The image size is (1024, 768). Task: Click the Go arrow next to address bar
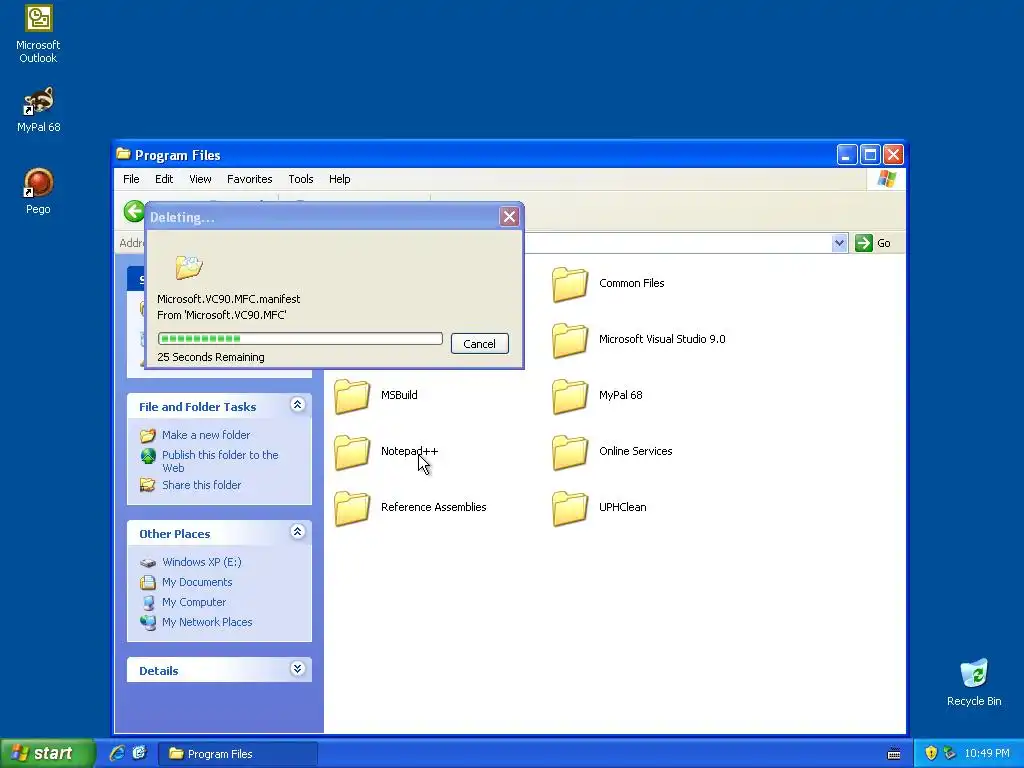[863, 243]
